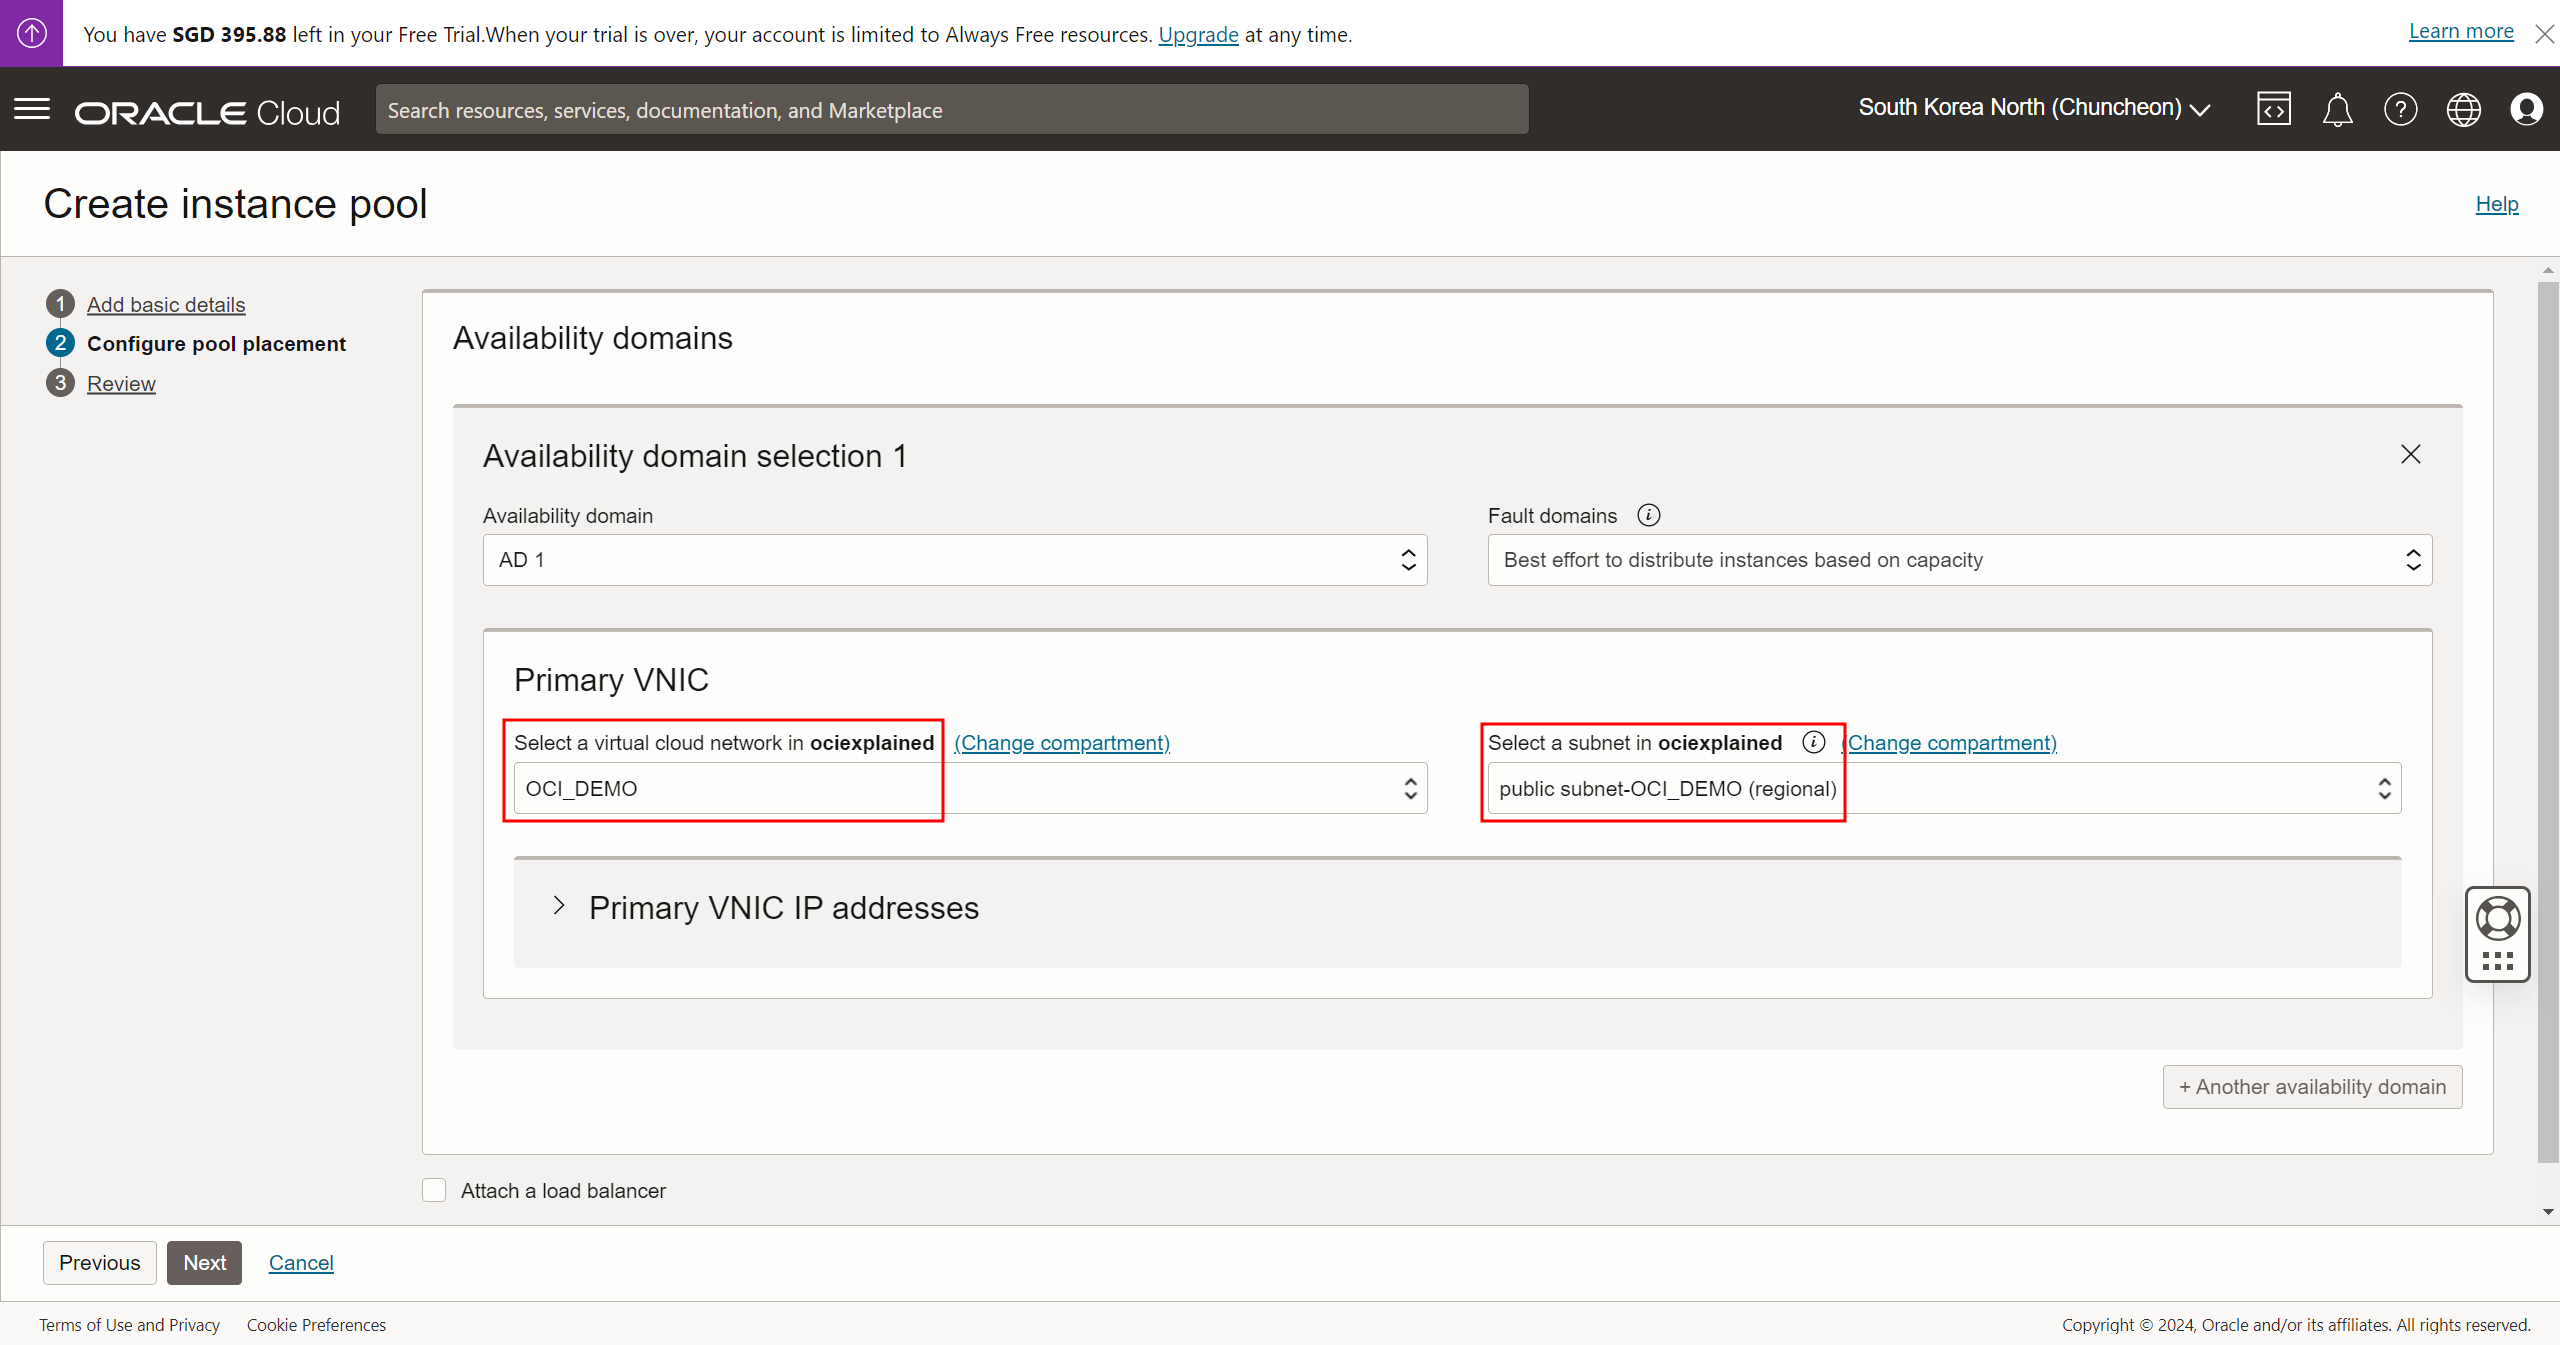
Task: Open the Availability domain AD 1 dropdown
Action: 954,560
